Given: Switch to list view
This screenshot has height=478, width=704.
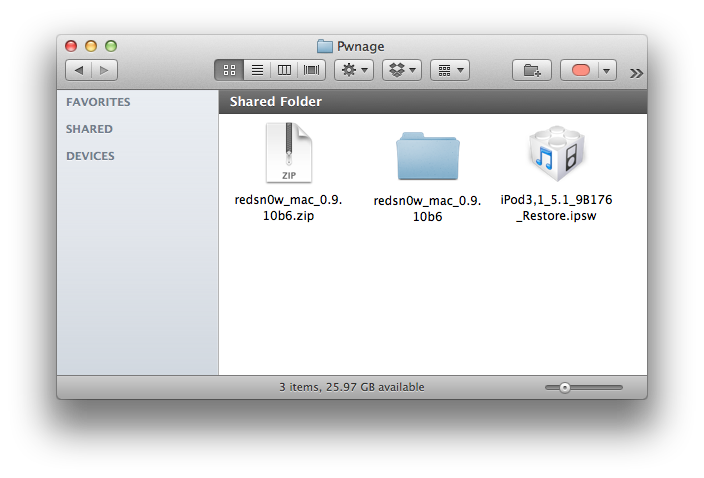Looking at the screenshot, I should [257, 70].
